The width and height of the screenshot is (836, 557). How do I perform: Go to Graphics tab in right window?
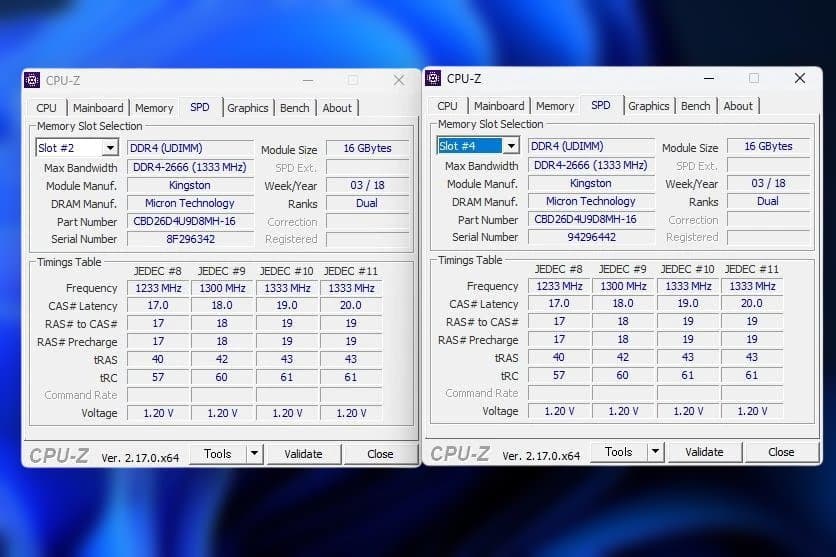(648, 106)
